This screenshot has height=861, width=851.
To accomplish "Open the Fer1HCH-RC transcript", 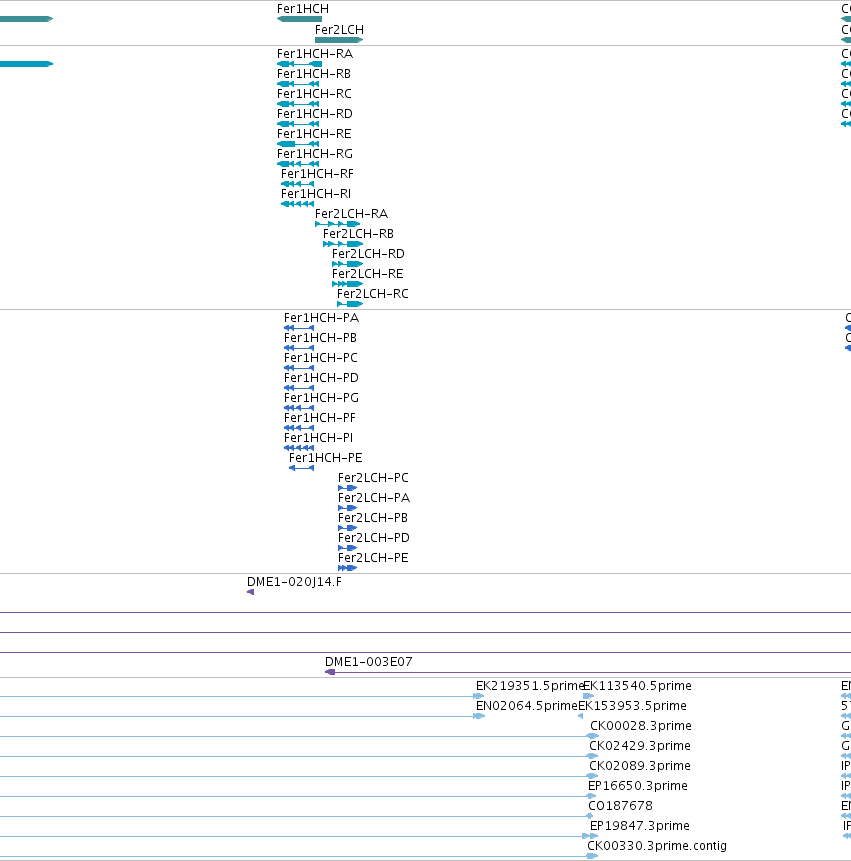I will click(x=298, y=104).
